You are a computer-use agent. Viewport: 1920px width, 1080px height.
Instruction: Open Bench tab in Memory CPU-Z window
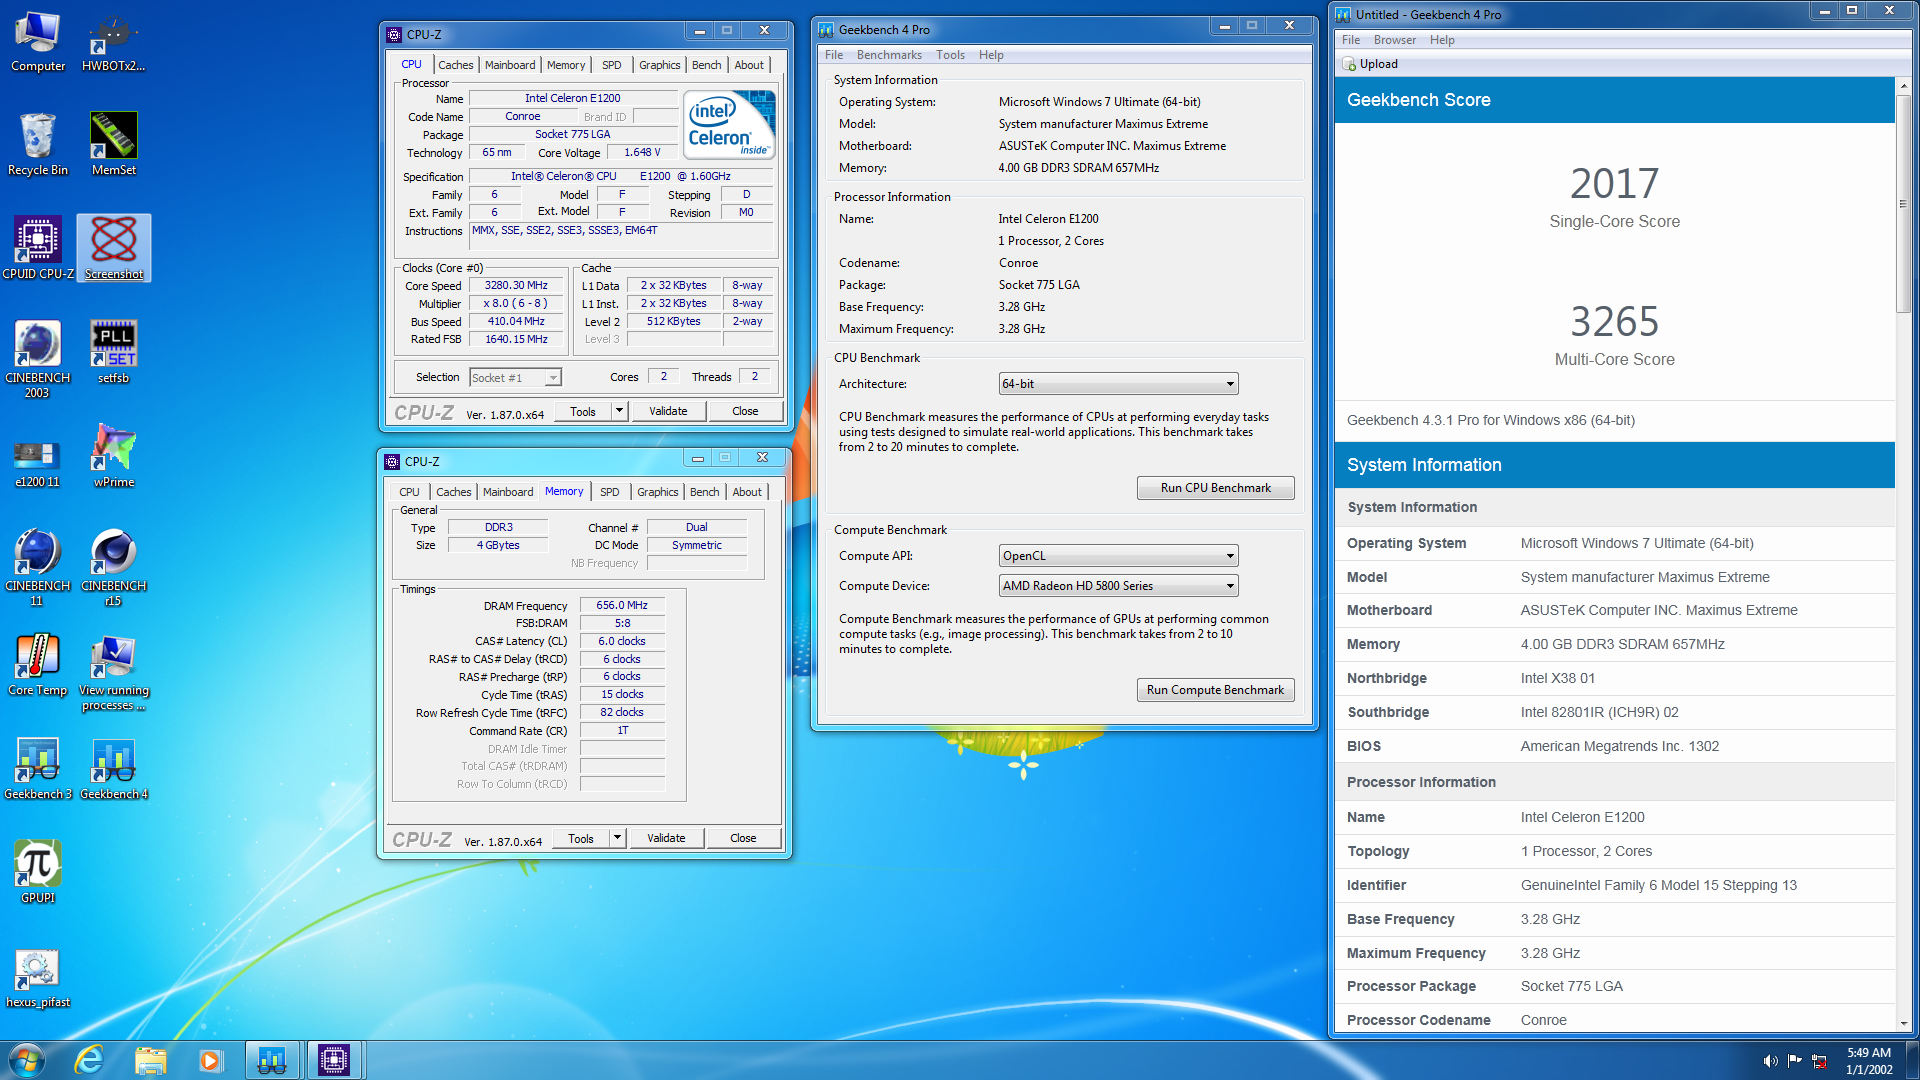[704, 492]
